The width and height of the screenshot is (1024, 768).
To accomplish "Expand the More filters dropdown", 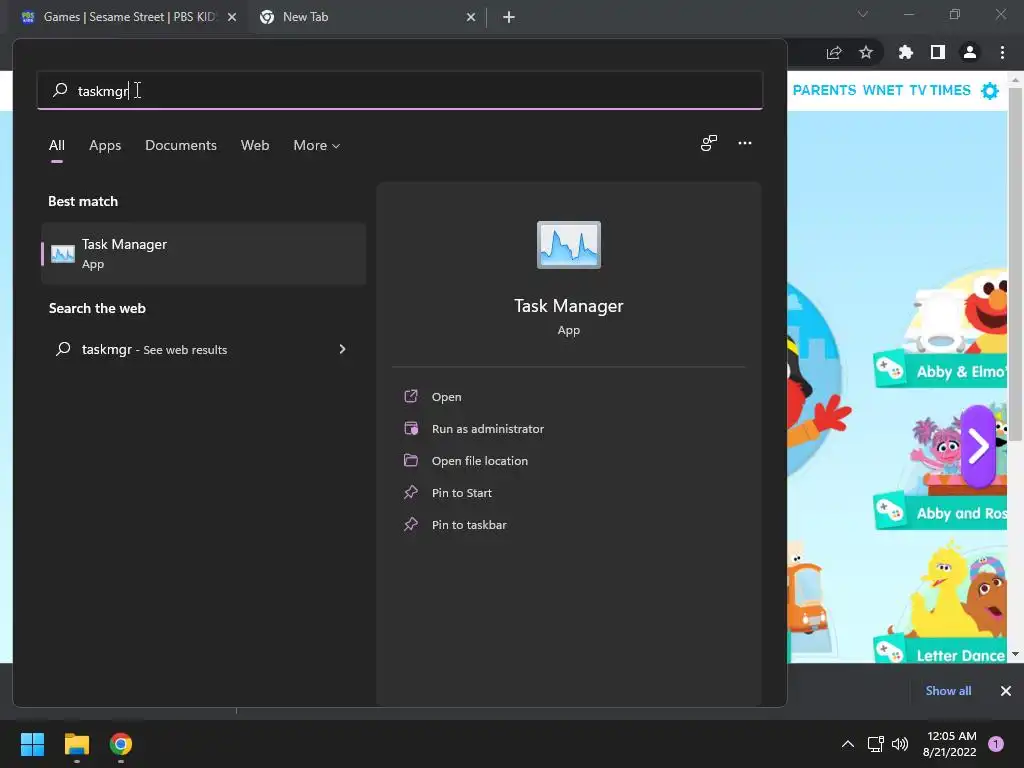I will pos(317,145).
